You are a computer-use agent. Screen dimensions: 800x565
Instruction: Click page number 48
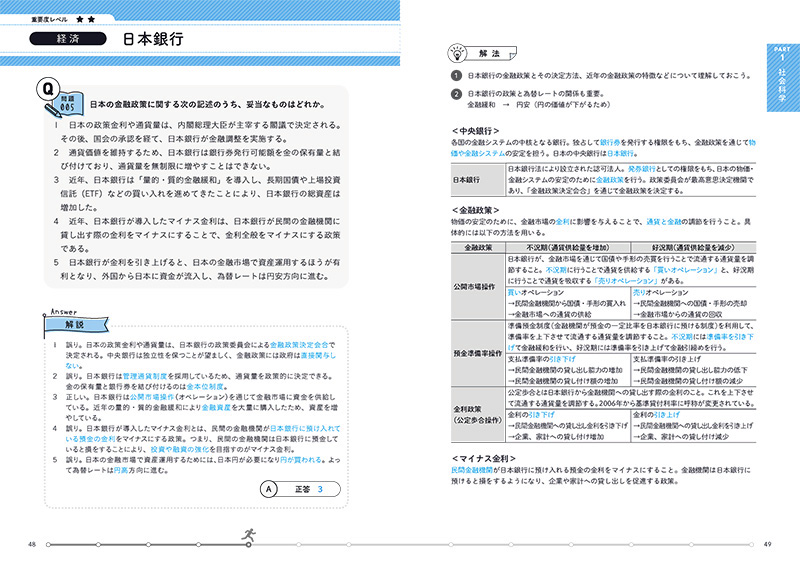point(32,545)
